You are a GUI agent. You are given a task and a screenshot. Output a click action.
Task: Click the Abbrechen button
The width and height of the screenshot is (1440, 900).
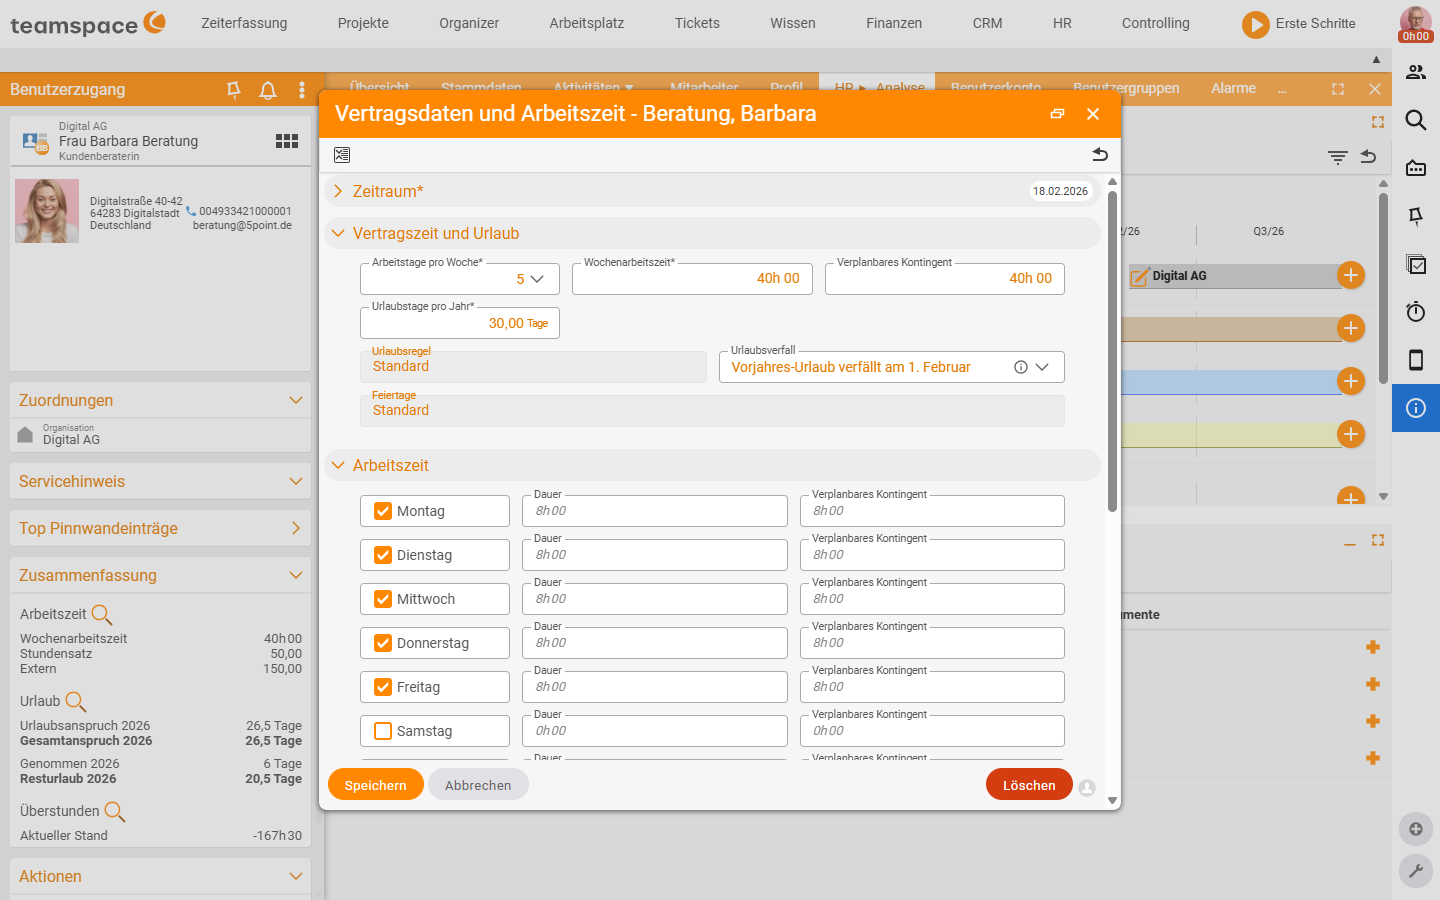click(478, 785)
